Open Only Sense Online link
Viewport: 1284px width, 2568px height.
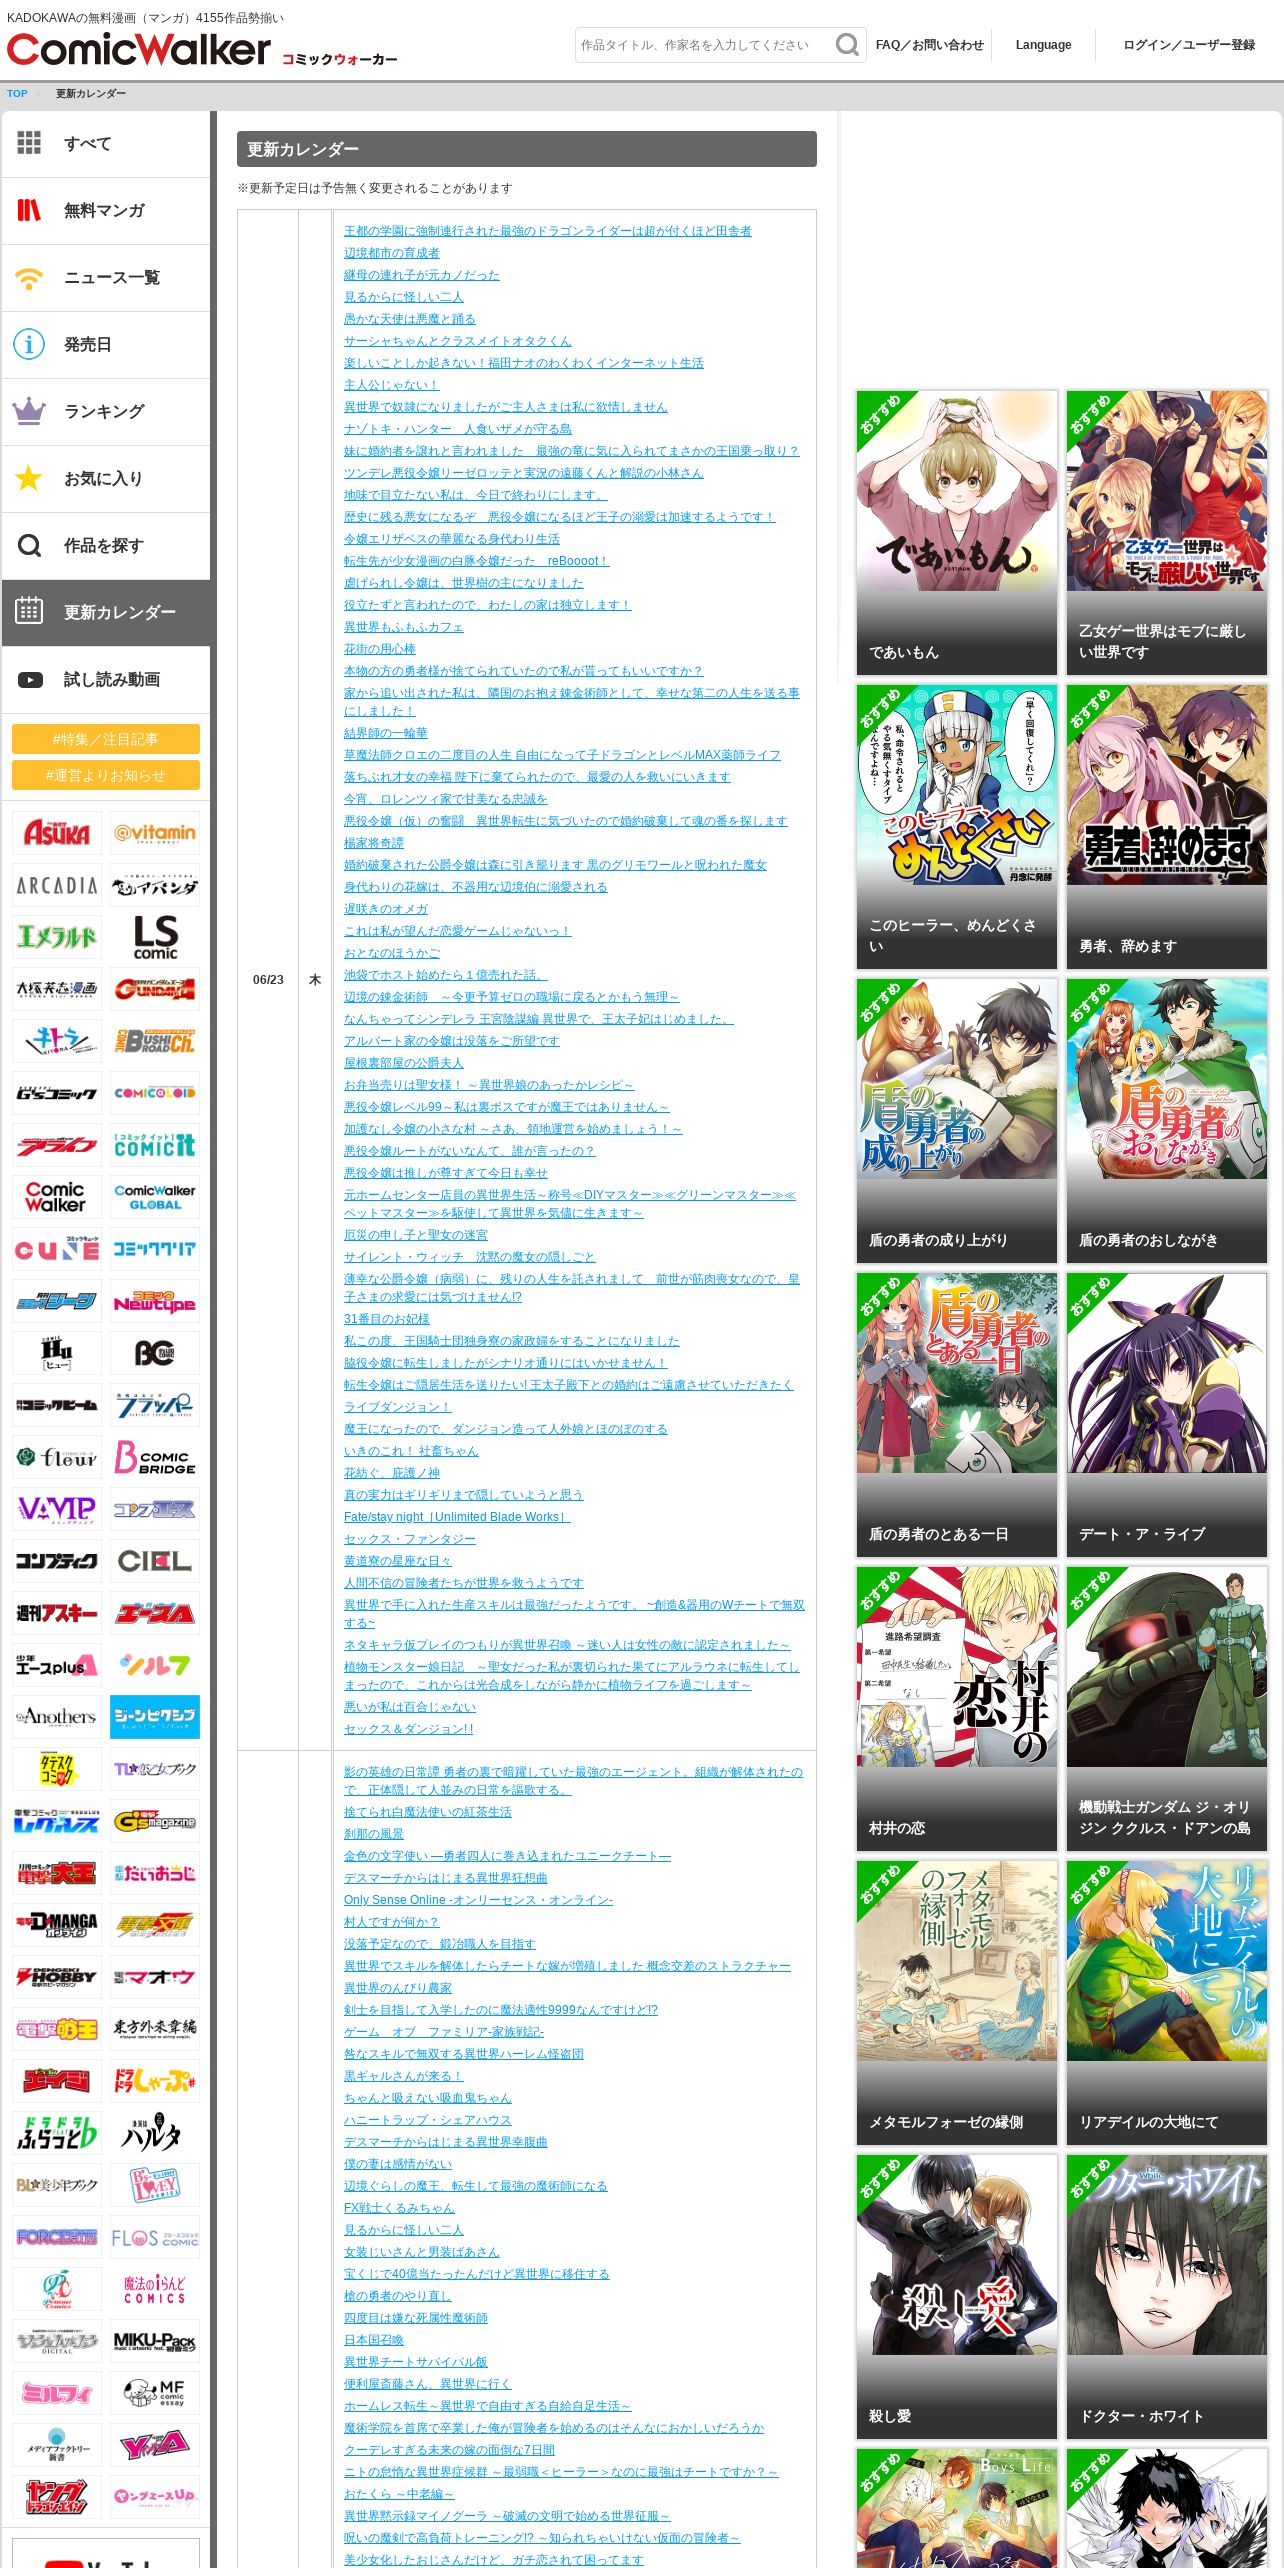[x=479, y=1900]
